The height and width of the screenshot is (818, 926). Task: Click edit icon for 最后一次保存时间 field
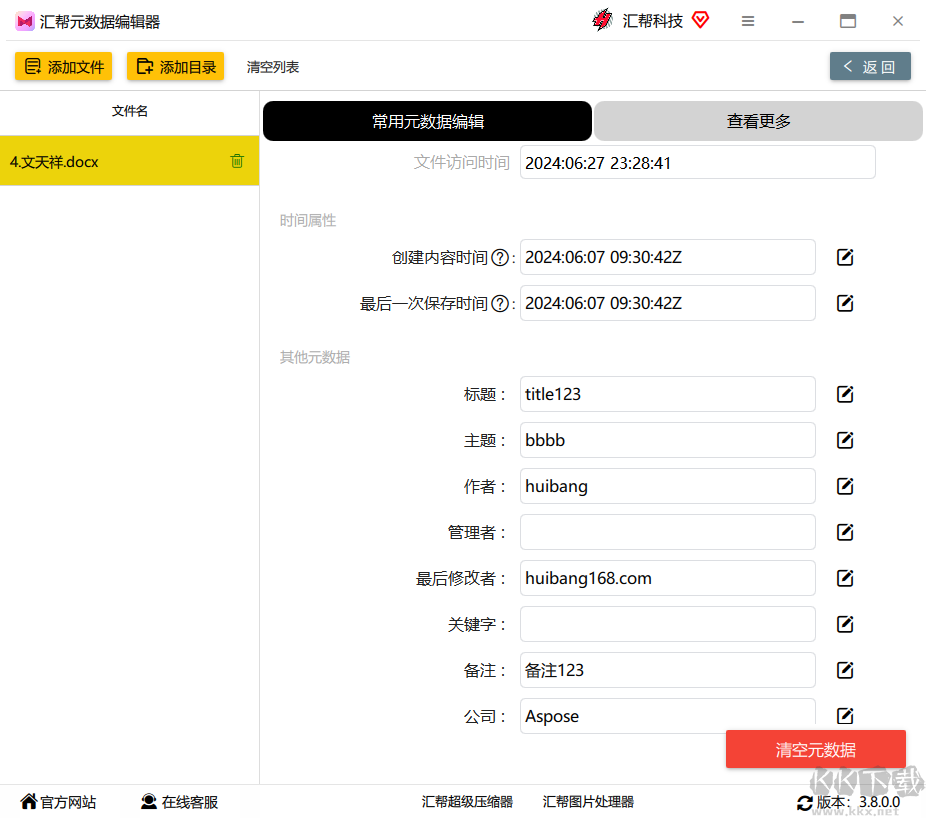(x=845, y=303)
